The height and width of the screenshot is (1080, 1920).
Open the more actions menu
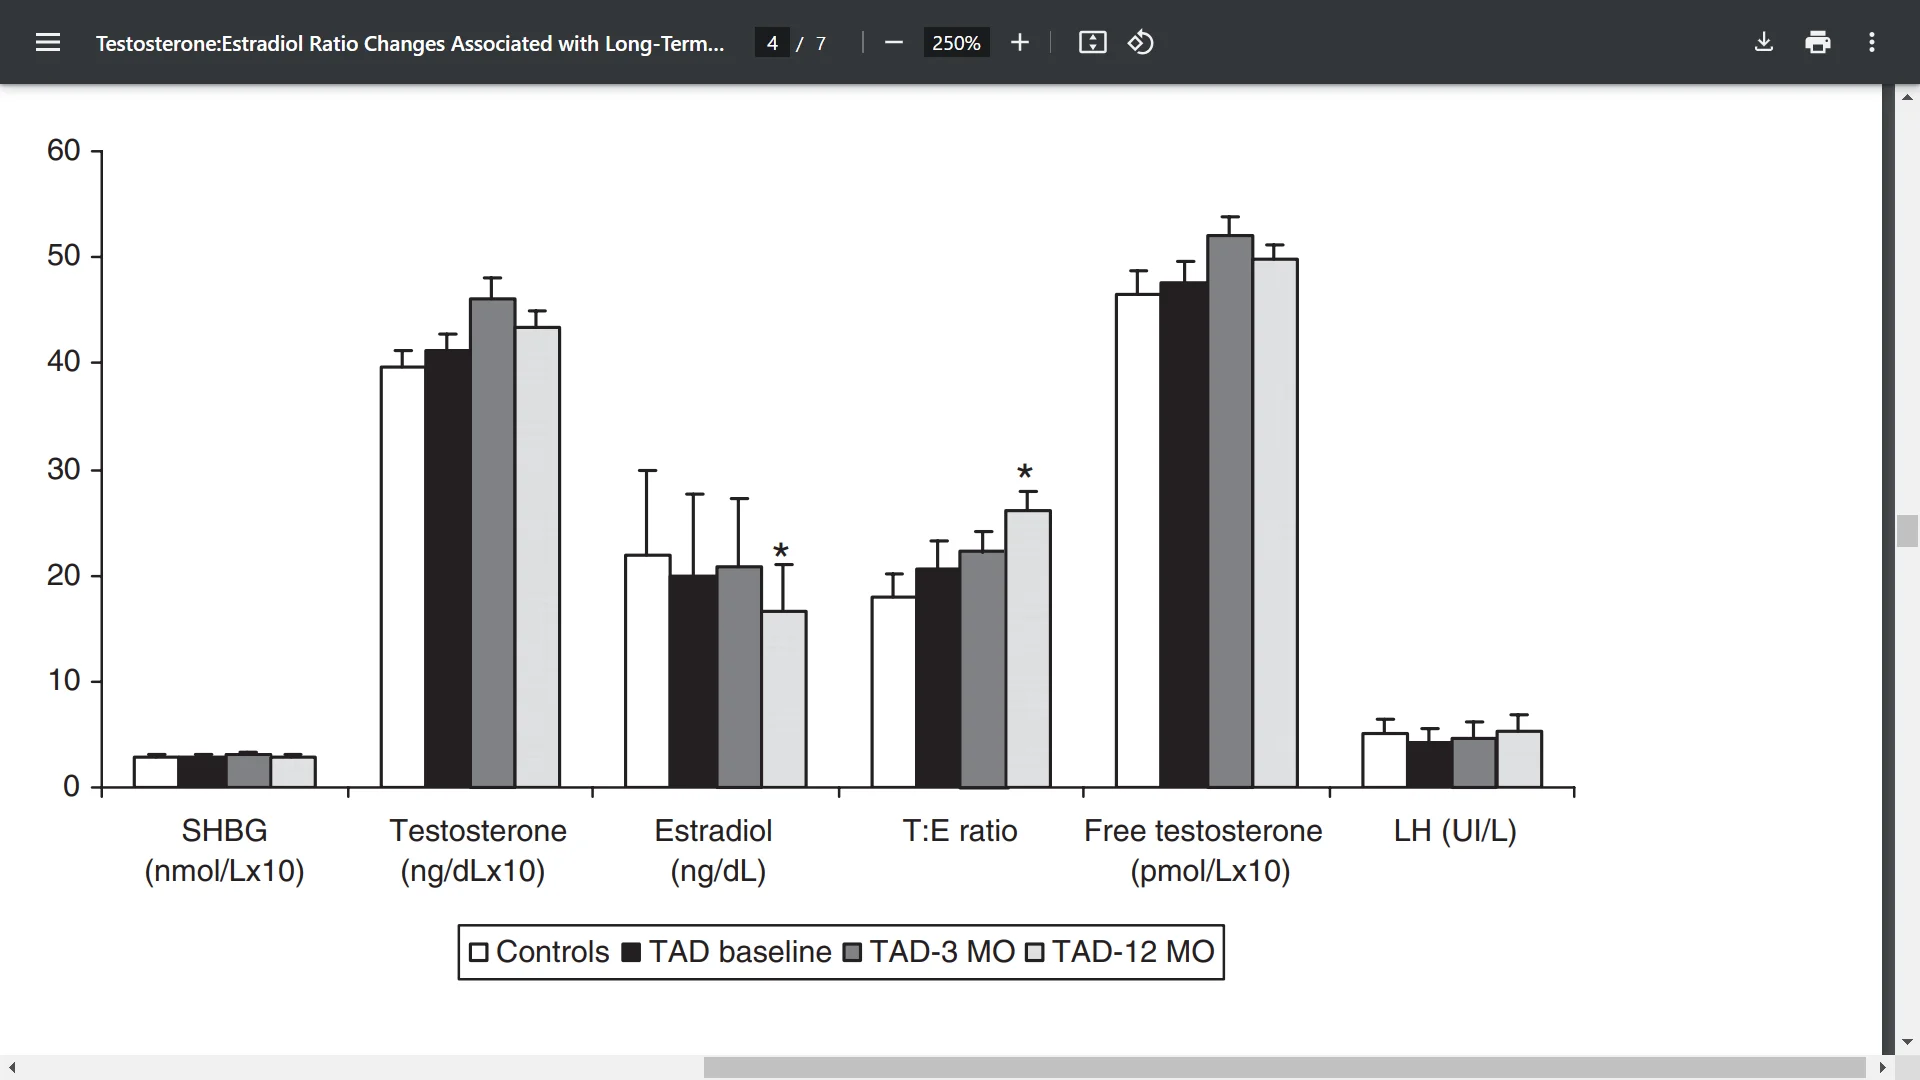[x=1872, y=42]
